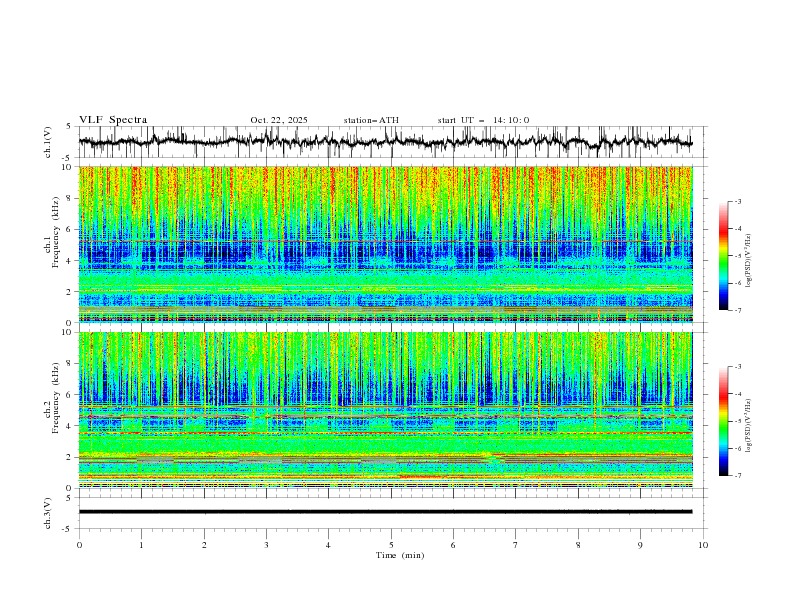Select the ch.2 color bar "log(PSD)(V²/Hz)" label
Screen dimensions: 792x612
point(748,425)
